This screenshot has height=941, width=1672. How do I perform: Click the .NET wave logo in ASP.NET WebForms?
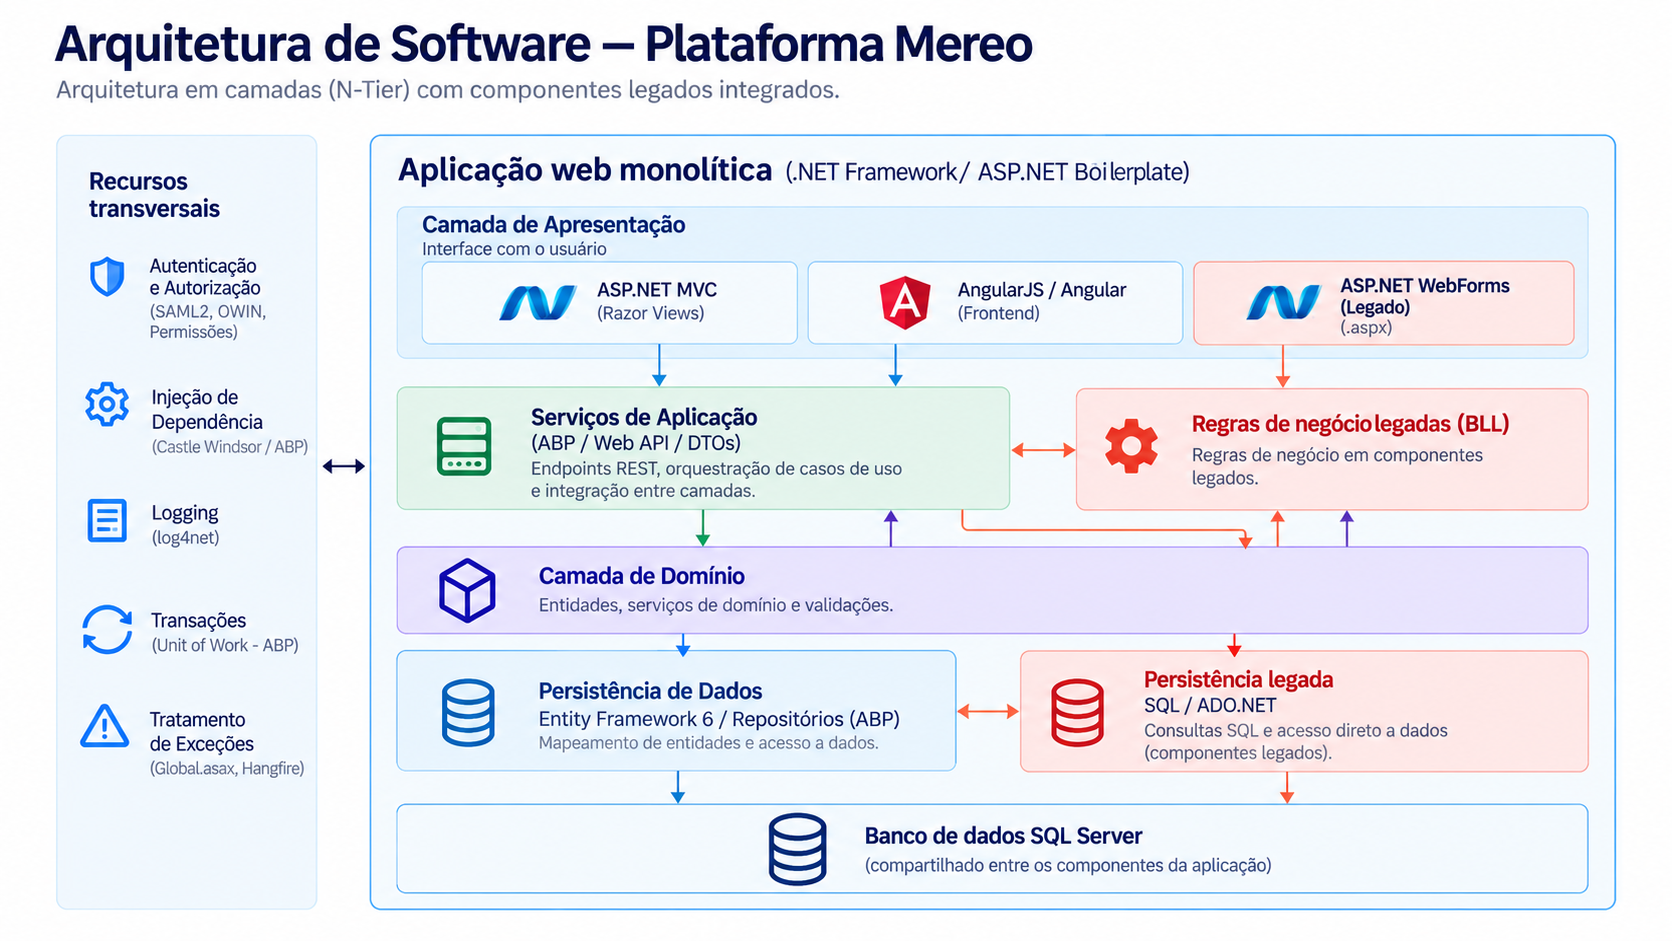1284,302
